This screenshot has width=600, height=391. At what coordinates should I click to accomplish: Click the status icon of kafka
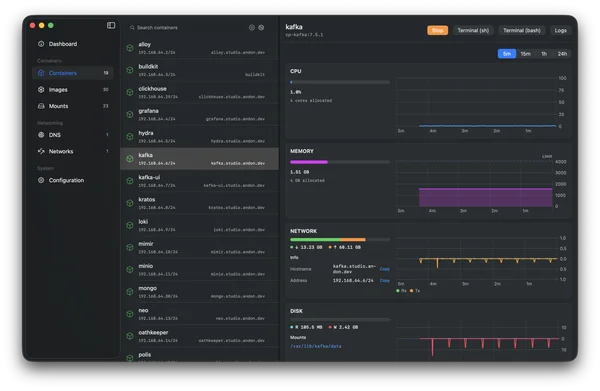pyautogui.click(x=130, y=159)
